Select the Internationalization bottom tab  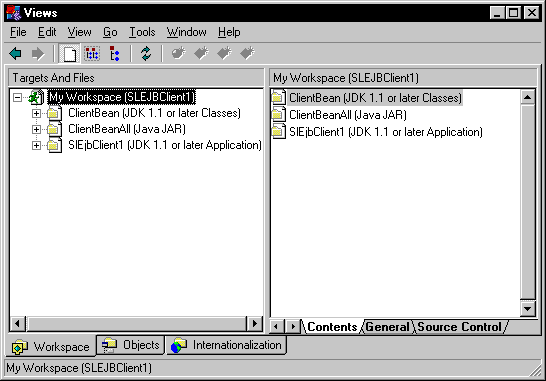coord(226,345)
